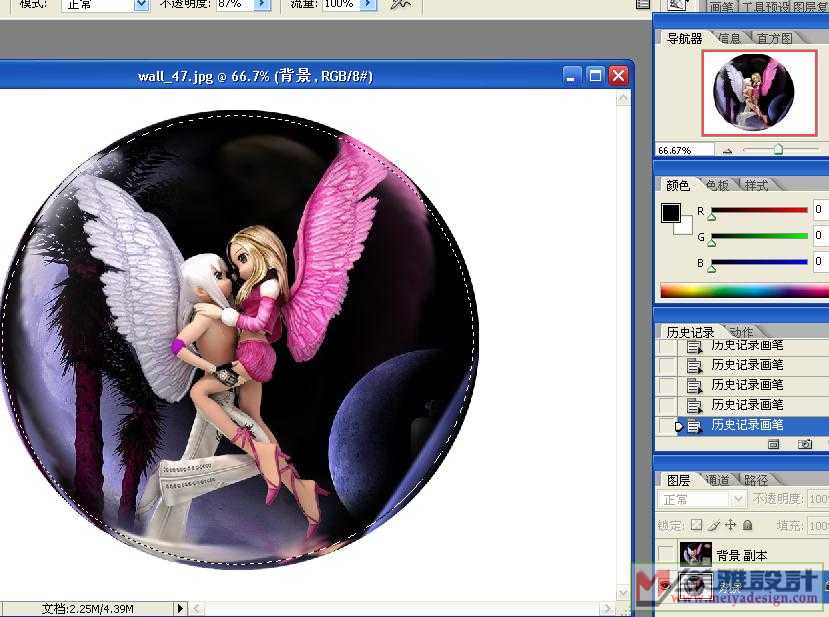Screen dimensions: 829x617
Task: Click the wall_47.jpg document title bar
Action: [x=317, y=76]
